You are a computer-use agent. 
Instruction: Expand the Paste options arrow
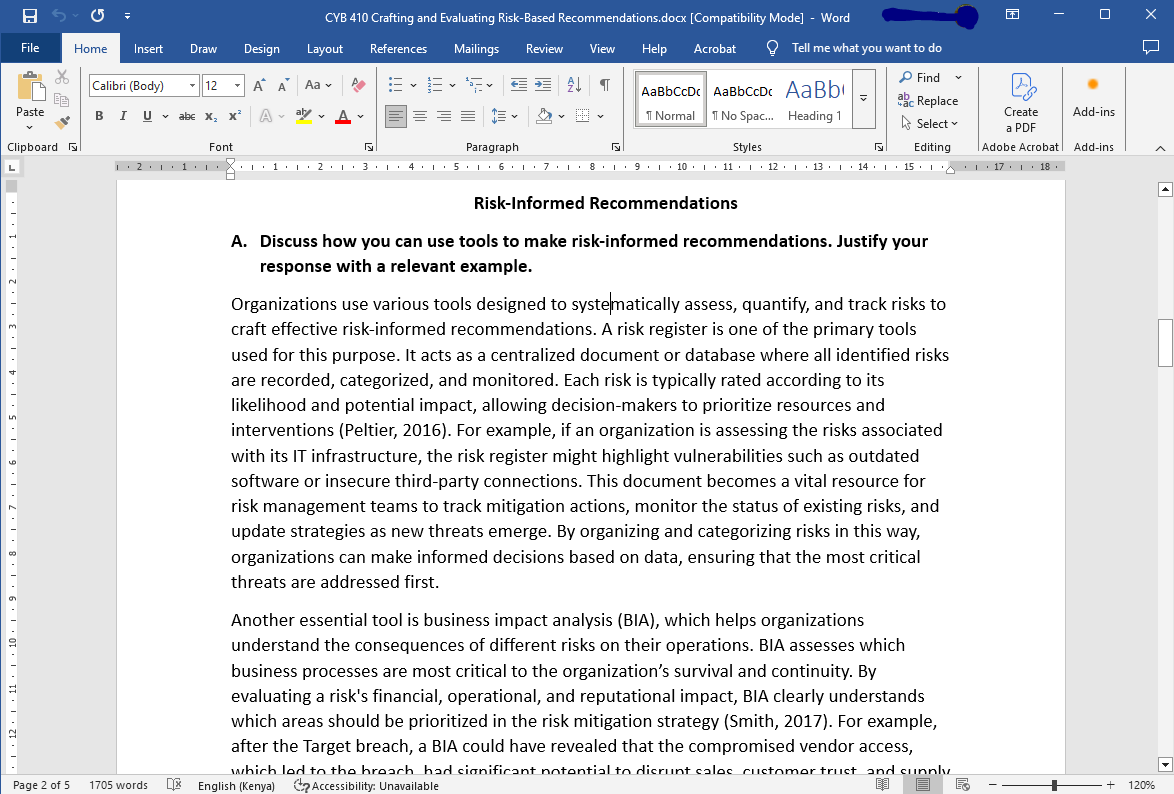point(30,127)
